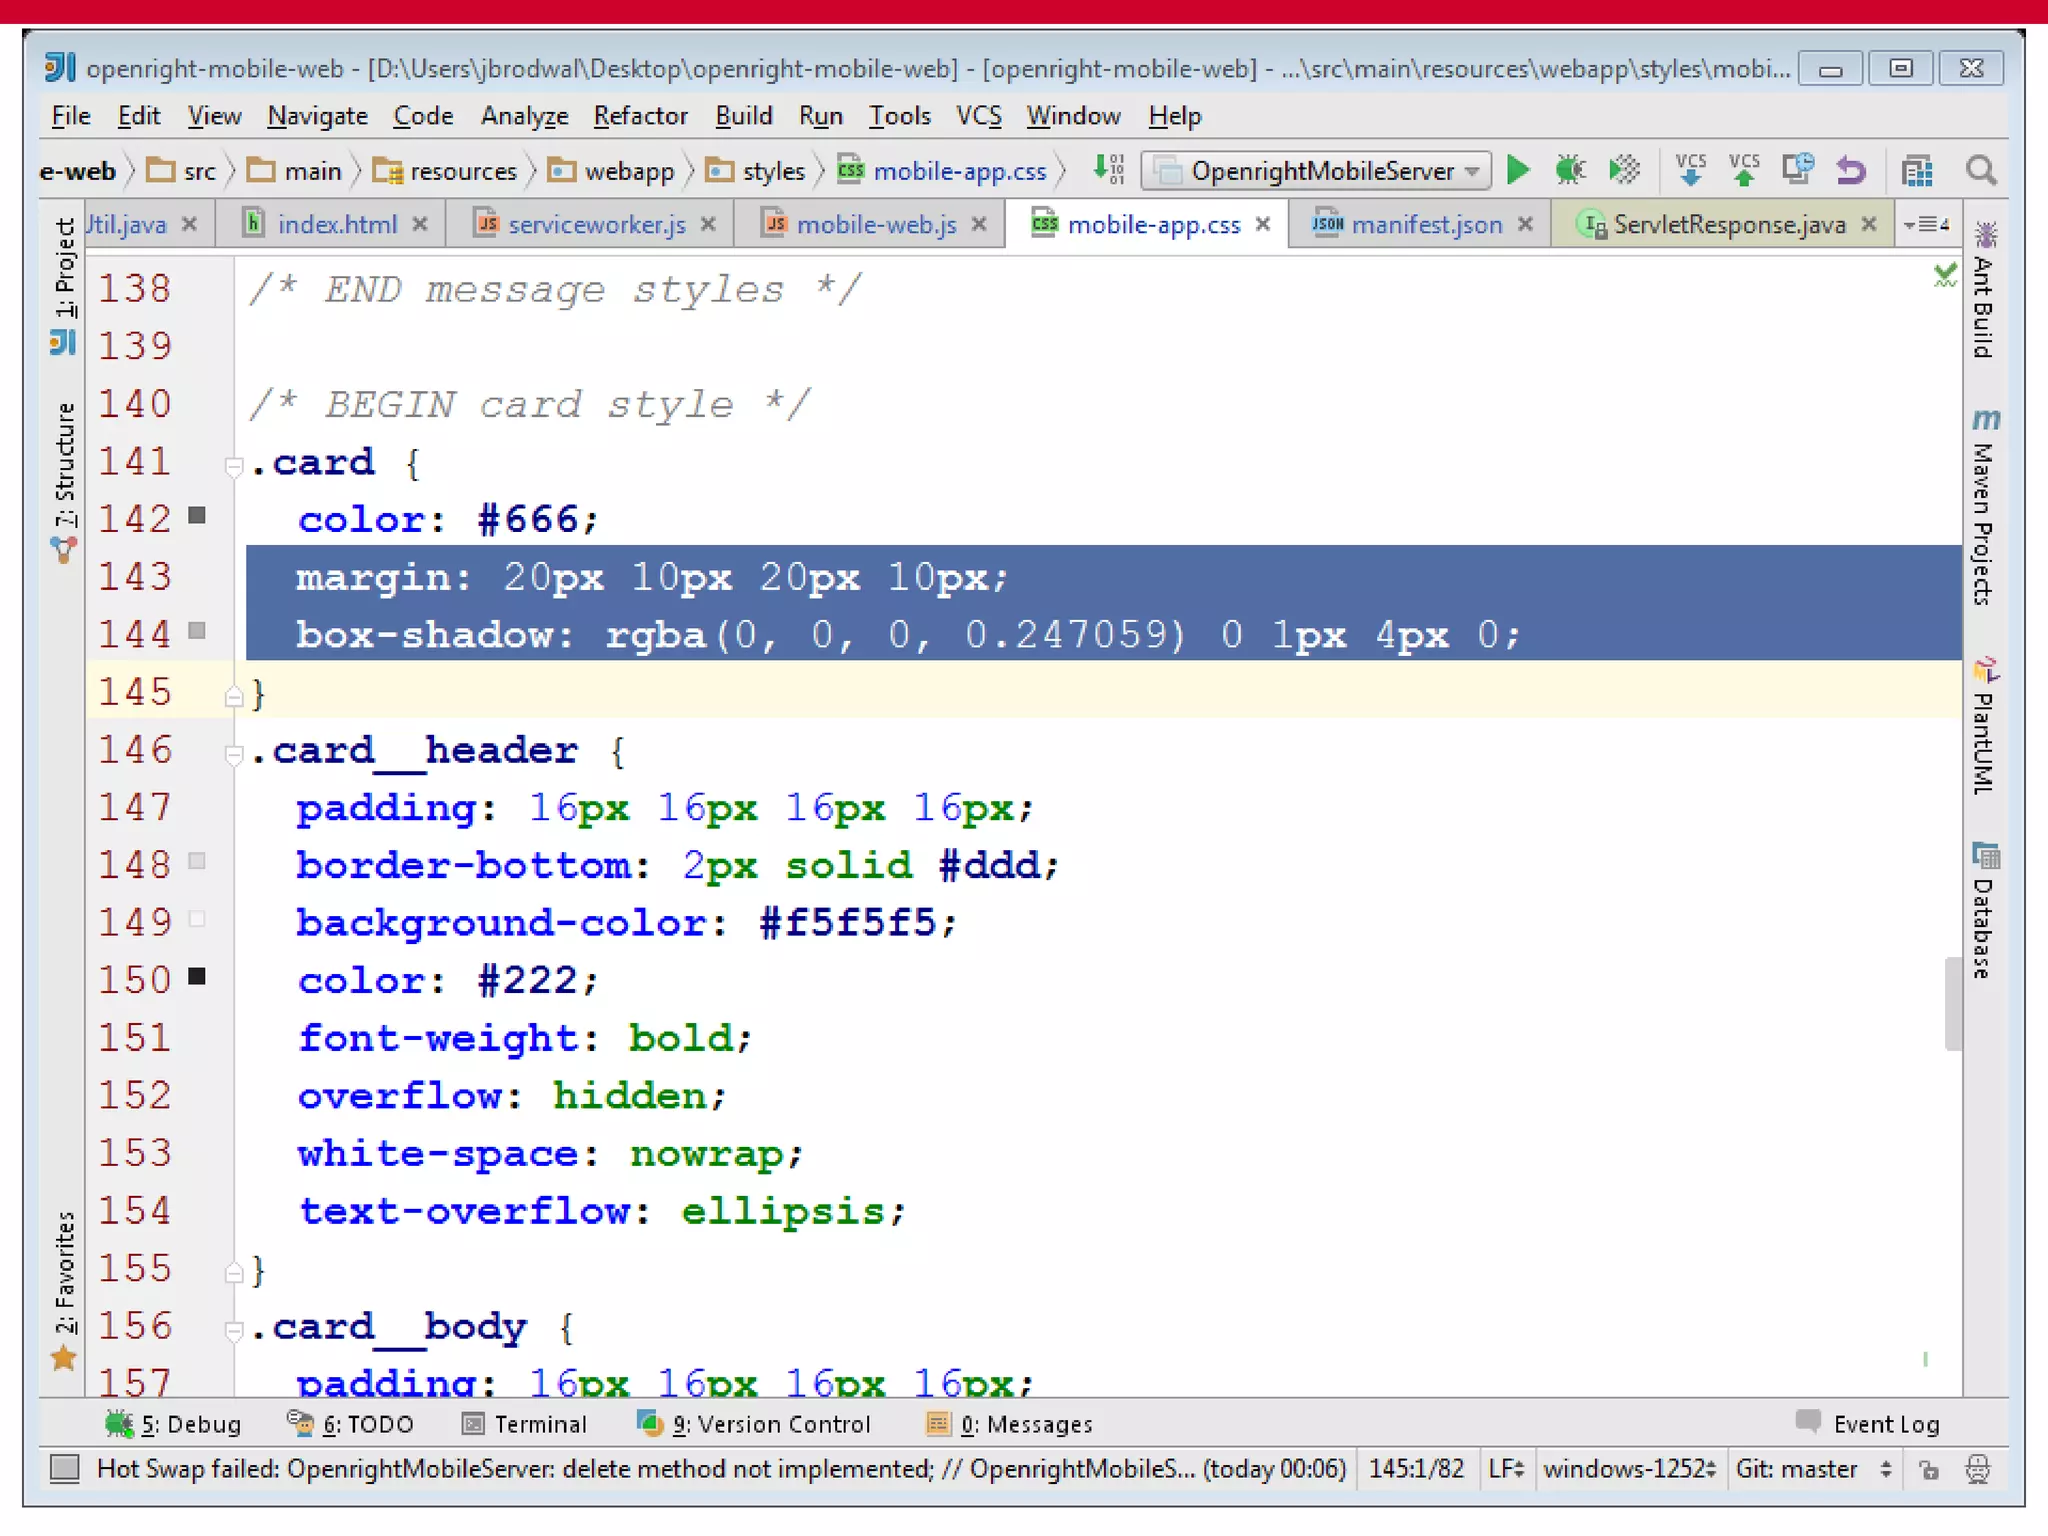2048x1536 pixels.
Task: Switch to the serviceworker.js tab
Action: click(x=596, y=225)
